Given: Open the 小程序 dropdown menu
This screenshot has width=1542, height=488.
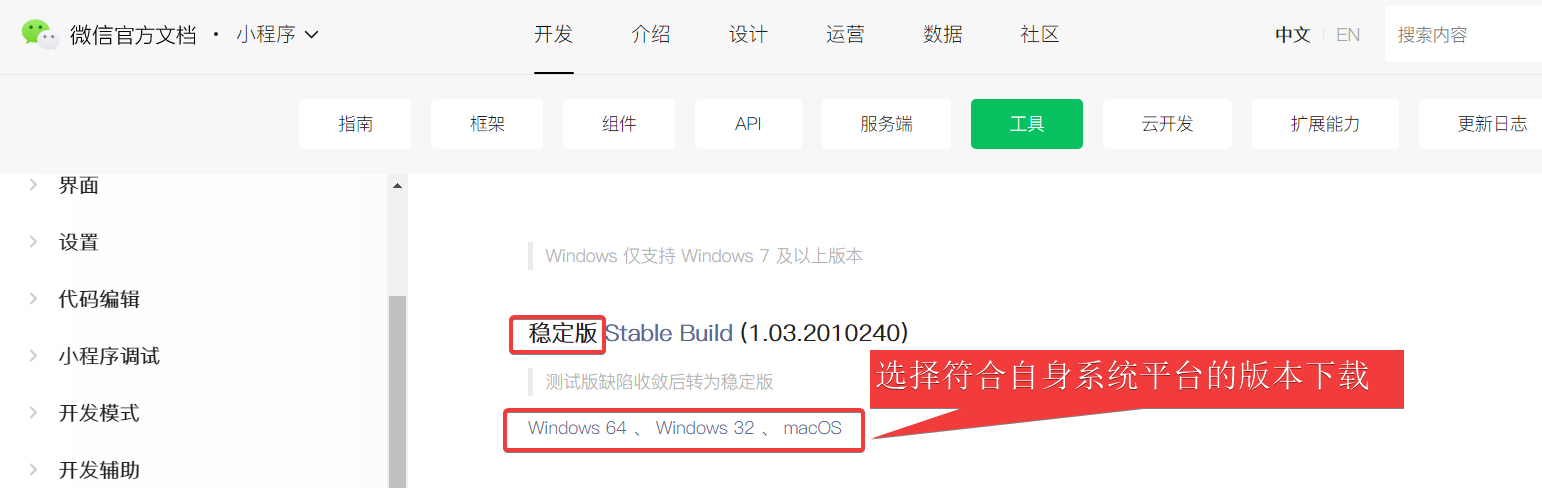Looking at the screenshot, I should click(278, 34).
